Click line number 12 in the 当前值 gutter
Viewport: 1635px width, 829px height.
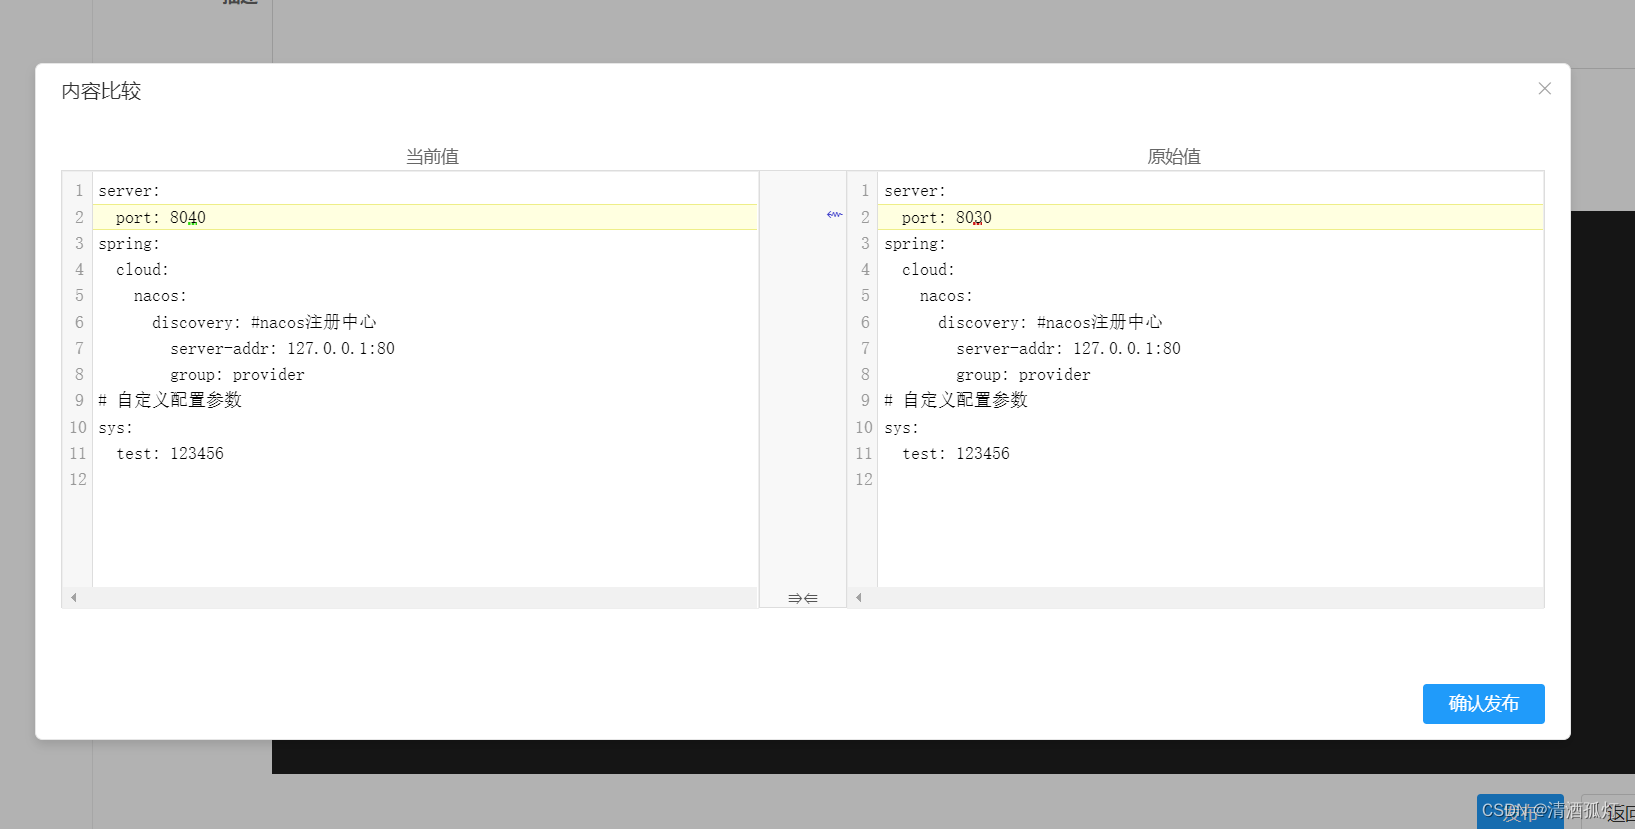click(x=78, y=480)
